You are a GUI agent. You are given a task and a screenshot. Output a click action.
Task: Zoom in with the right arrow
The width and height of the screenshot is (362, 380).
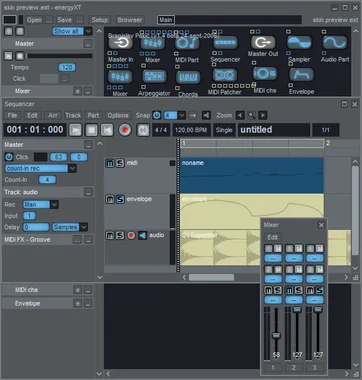(263, 115)
